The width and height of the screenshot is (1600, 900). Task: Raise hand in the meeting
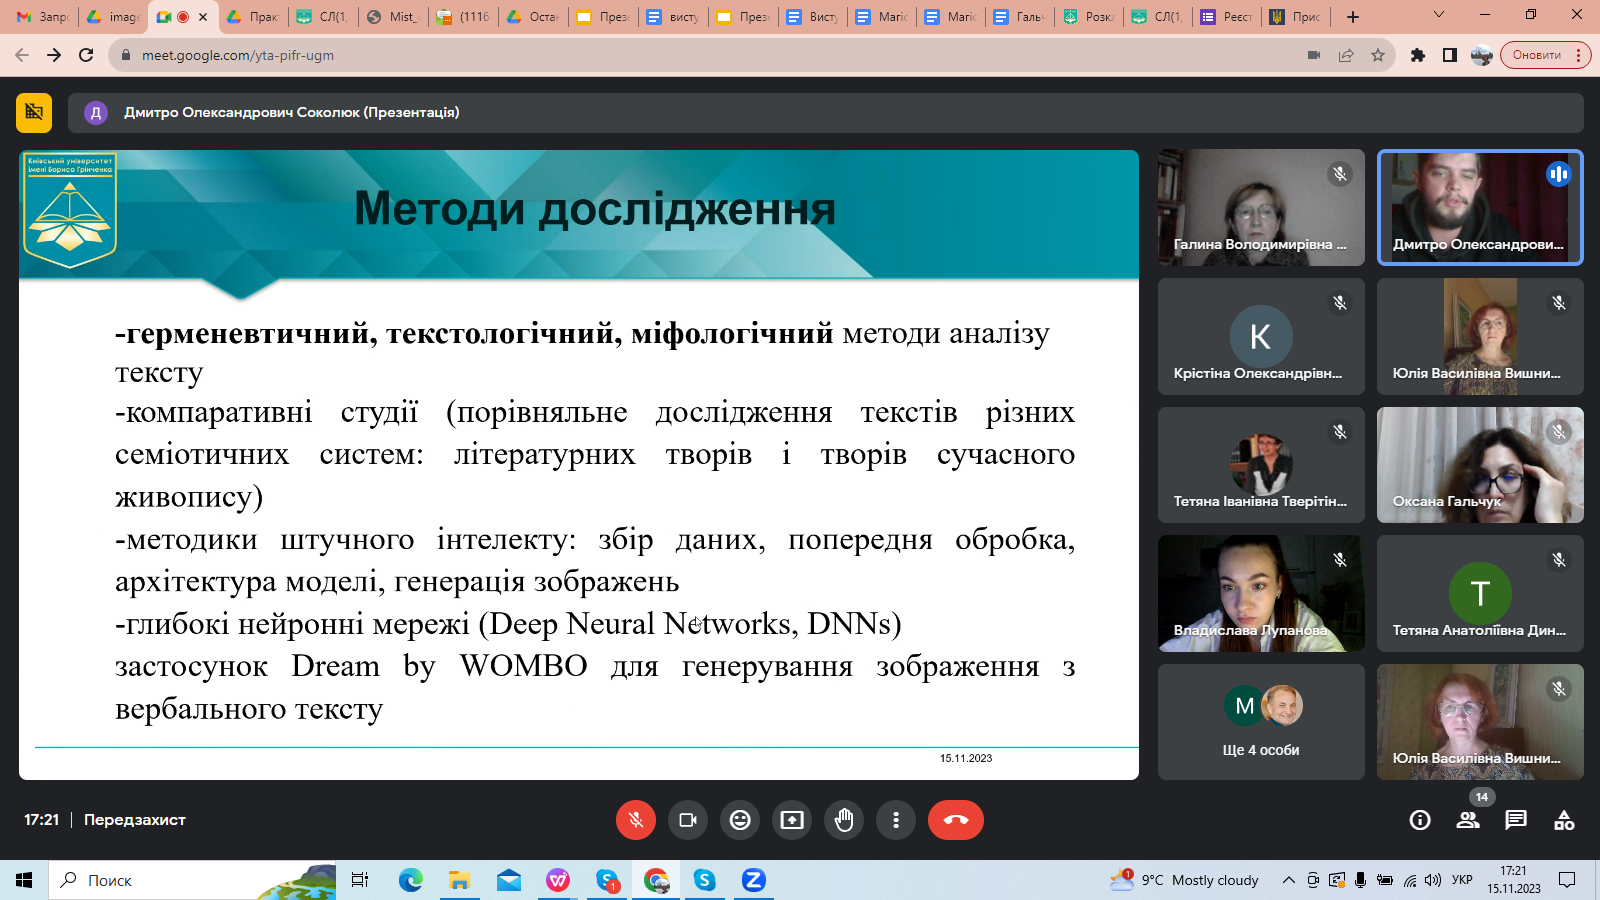[x=844, y=820]
